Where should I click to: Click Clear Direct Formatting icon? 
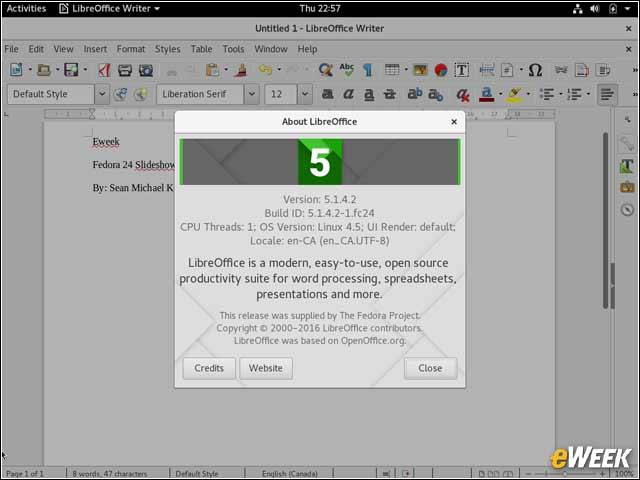pos(462,95)
